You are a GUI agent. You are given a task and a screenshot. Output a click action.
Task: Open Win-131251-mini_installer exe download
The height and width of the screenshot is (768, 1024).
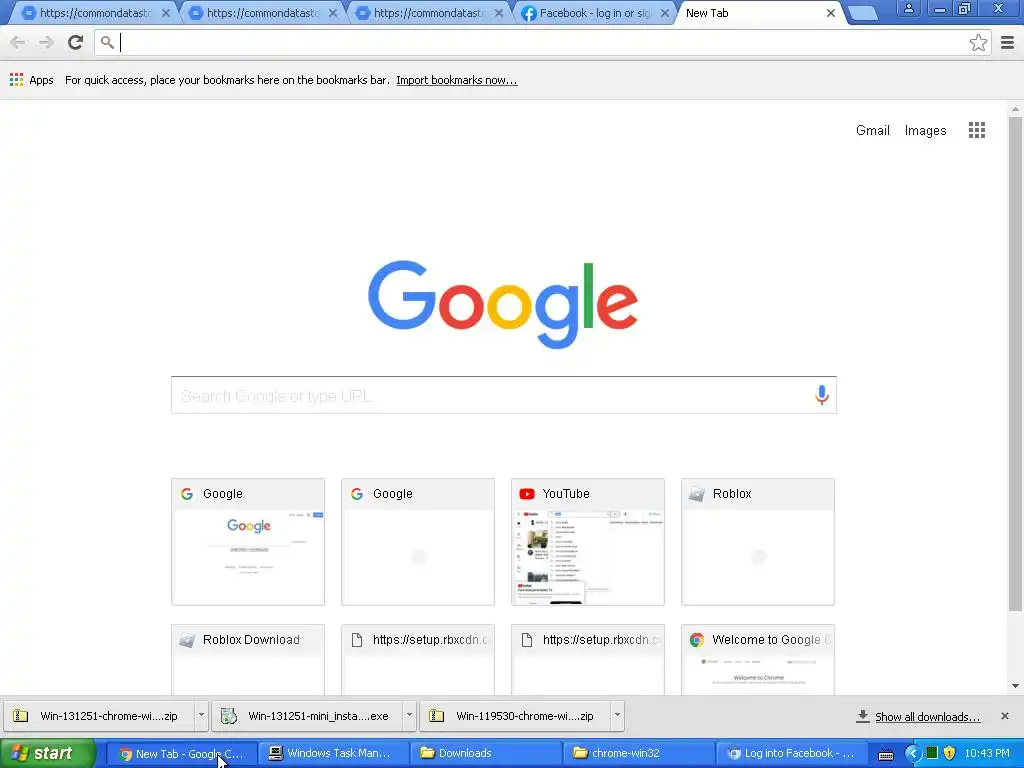308,716
